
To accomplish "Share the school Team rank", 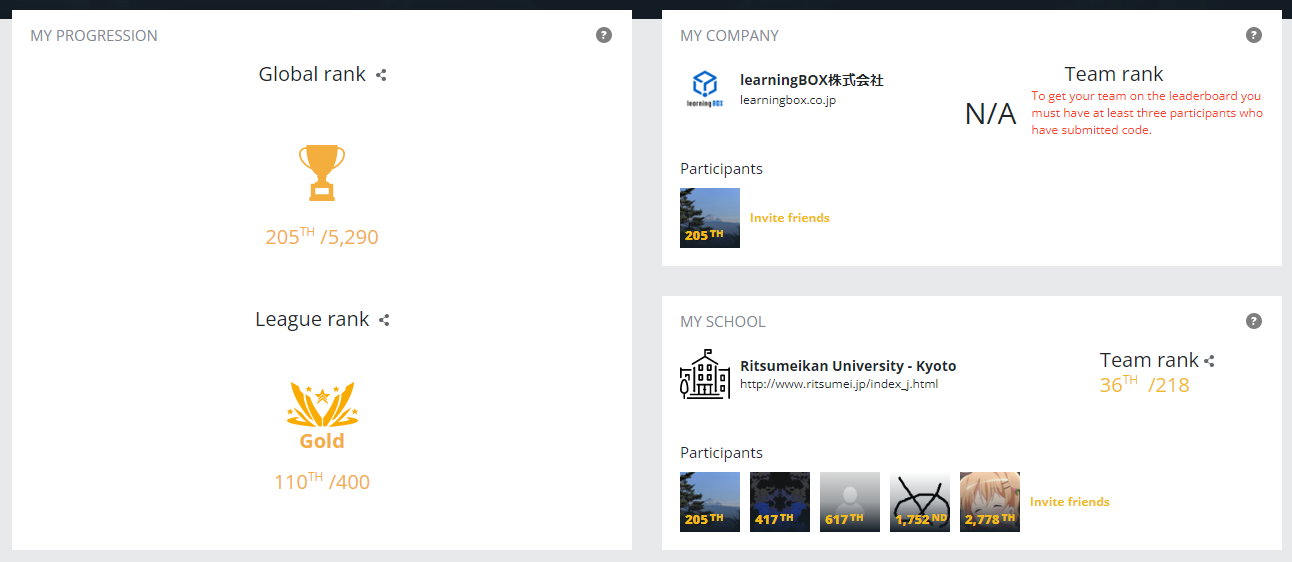I will (1210, 361).
